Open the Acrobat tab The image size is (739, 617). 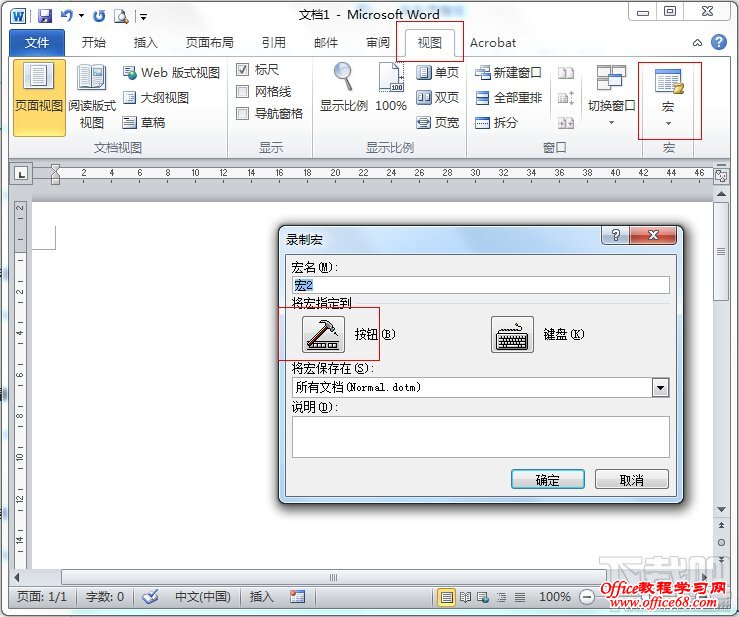pyautogui.click(x=493, y=43)
